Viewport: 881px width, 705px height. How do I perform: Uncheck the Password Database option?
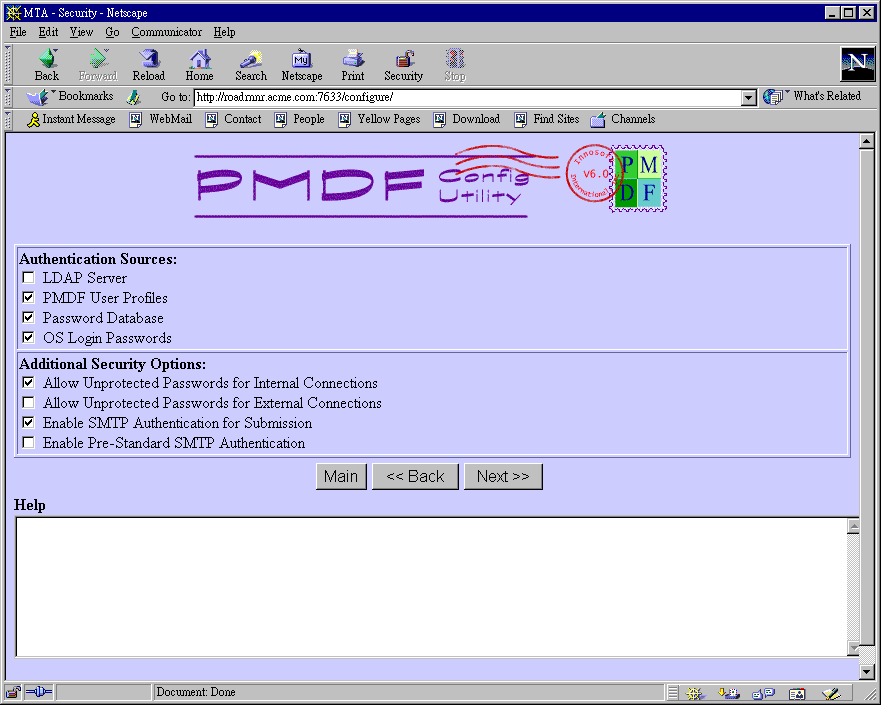pyautogui.click(x=29, y=318)
